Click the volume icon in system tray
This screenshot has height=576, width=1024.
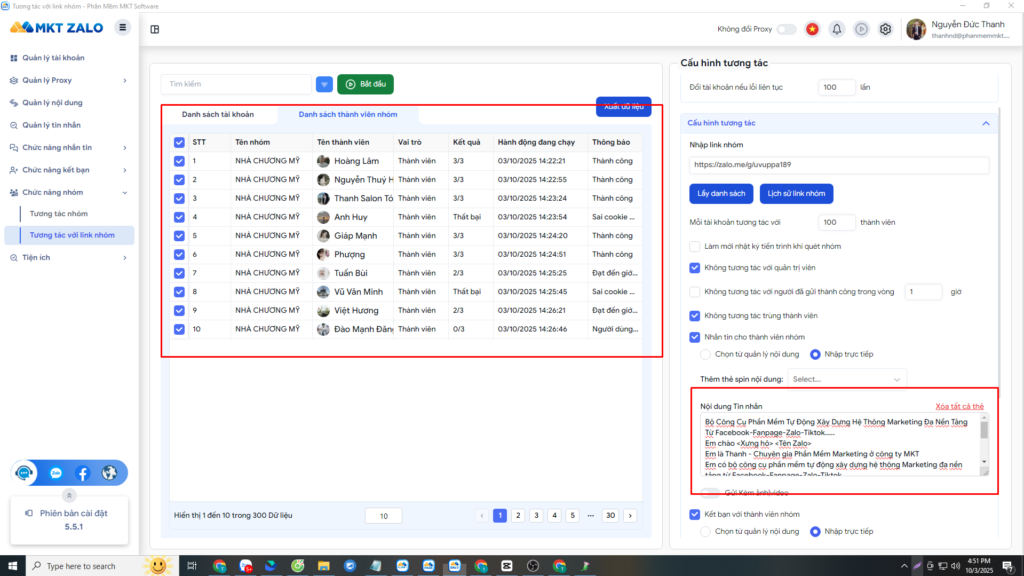pyautogui.click(x=955, y=566)
